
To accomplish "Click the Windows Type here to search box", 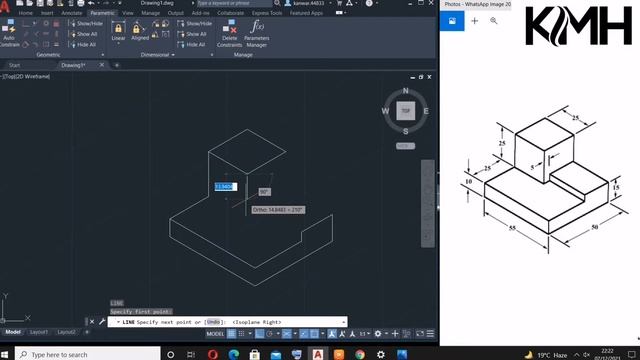I will [x=88, y=354].
